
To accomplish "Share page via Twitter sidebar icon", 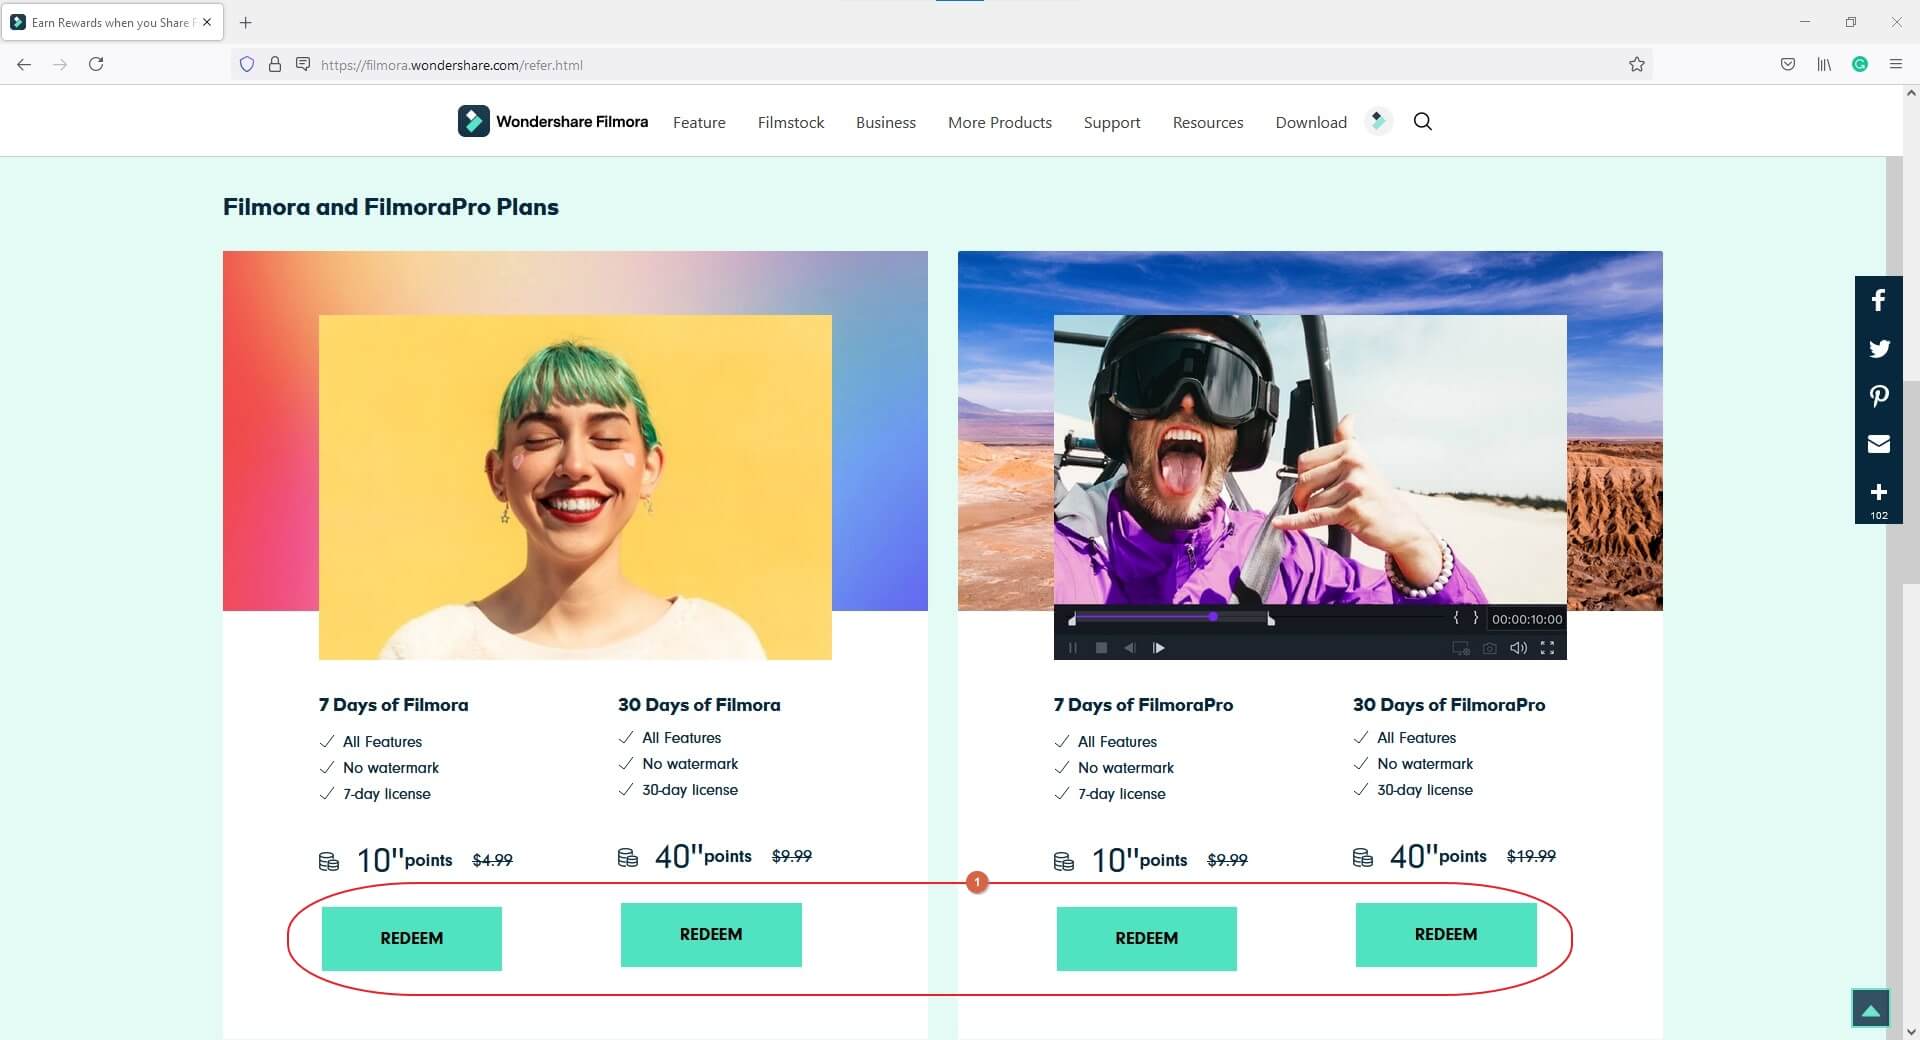I will pos(1878,348).
